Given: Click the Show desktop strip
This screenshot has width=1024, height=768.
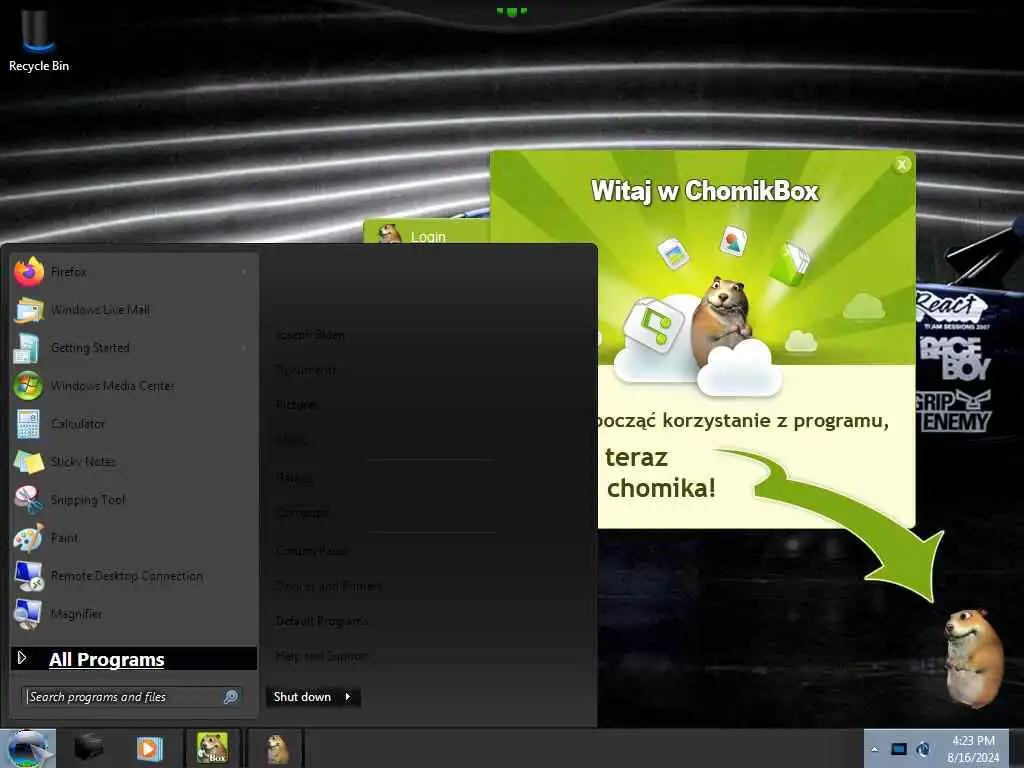Looking at the screenshot, I should pos(1016,749).
